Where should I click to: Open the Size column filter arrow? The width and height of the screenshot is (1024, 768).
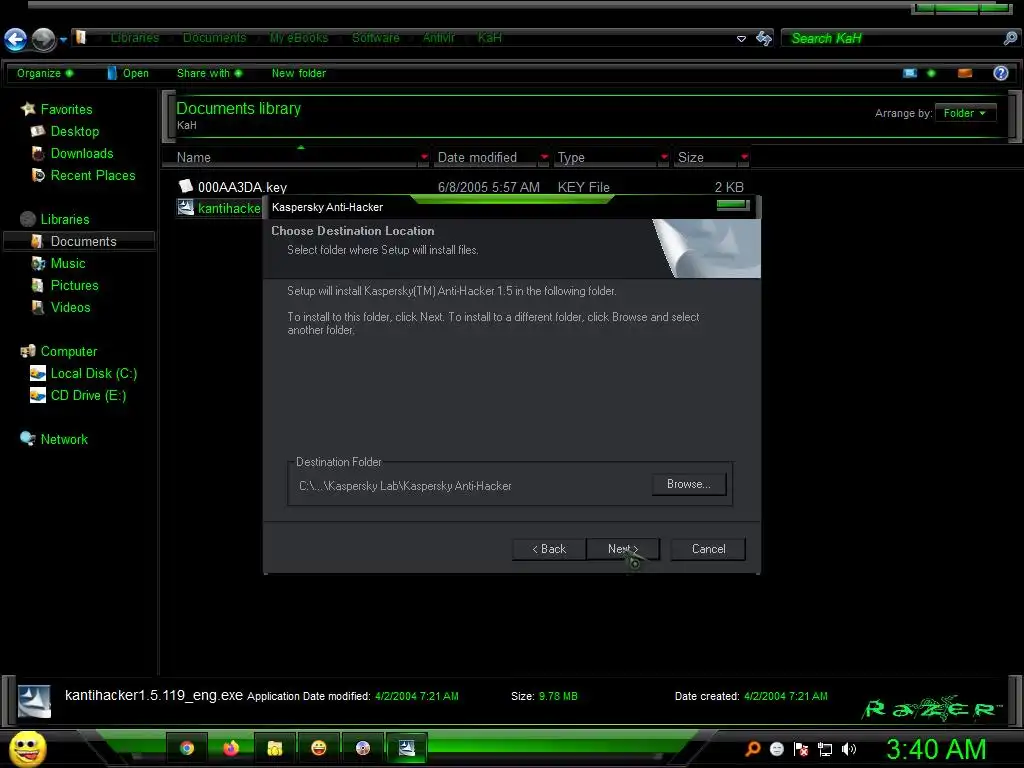tap(744, 157)
